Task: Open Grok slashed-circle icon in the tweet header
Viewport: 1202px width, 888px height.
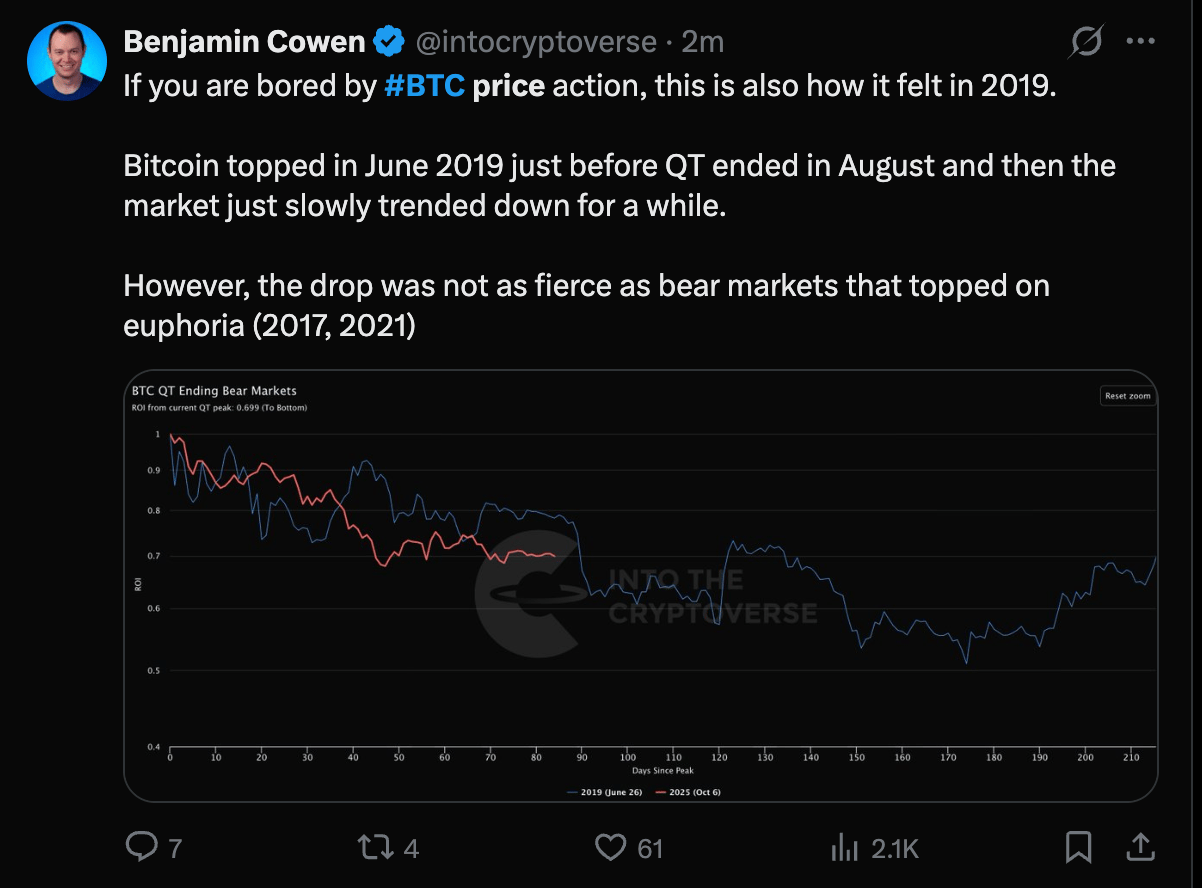Action: 1085,42
